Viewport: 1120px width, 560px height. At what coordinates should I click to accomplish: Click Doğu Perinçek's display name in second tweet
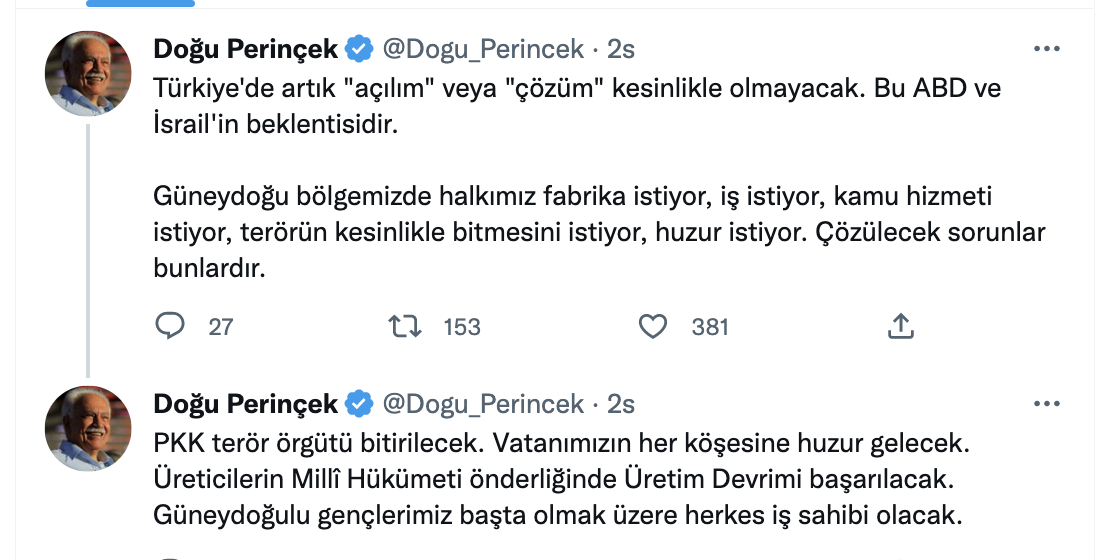(246, 404)
